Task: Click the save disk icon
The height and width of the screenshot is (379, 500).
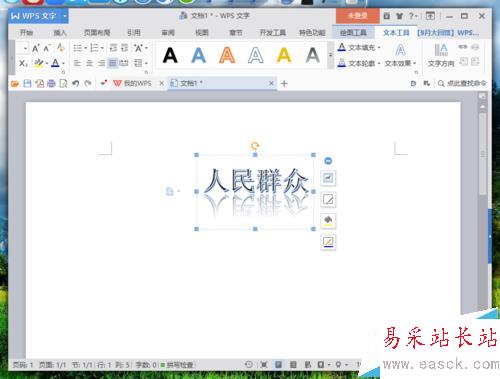Action: pyautogui.click(x=27, y=83)
